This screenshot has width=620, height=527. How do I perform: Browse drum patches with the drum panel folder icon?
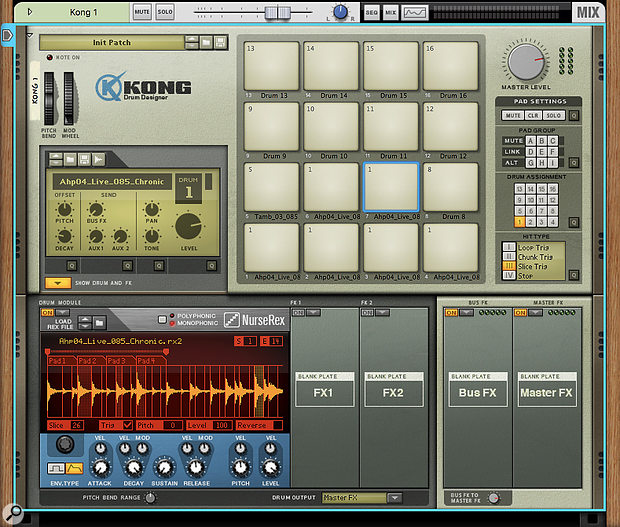(70, 159)
